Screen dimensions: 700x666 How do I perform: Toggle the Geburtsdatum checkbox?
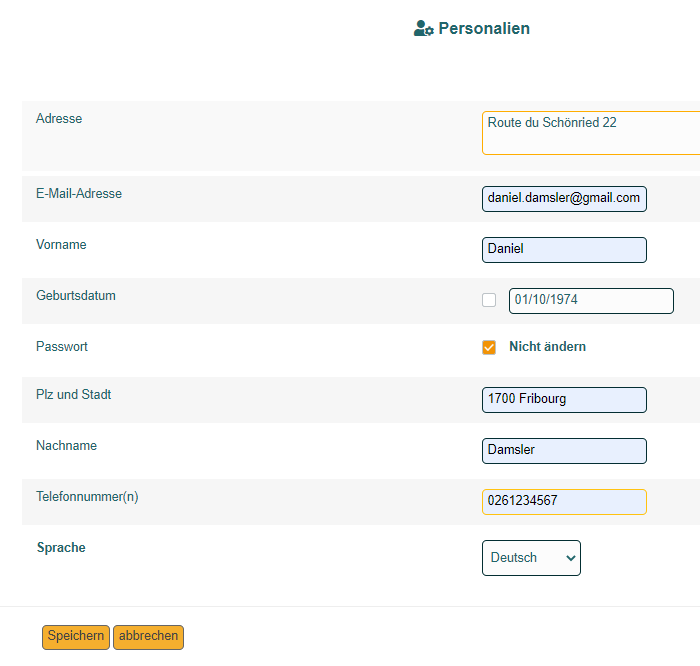pos(489,300)
